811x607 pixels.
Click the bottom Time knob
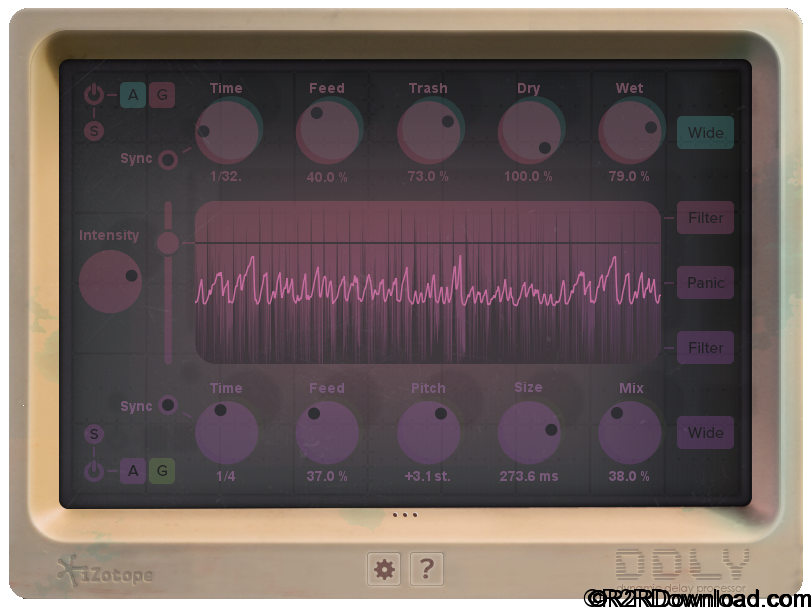coord(227,433)
